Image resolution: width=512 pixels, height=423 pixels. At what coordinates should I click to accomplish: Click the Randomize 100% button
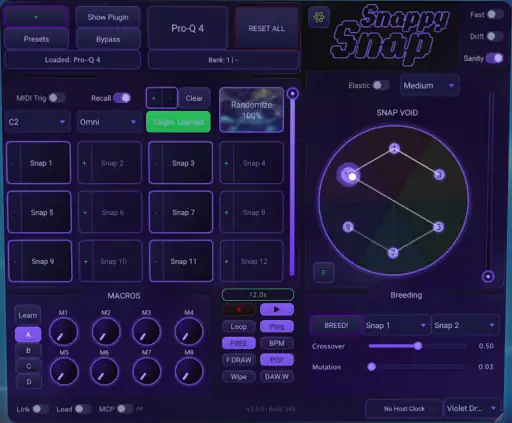(x=251, y=110)
